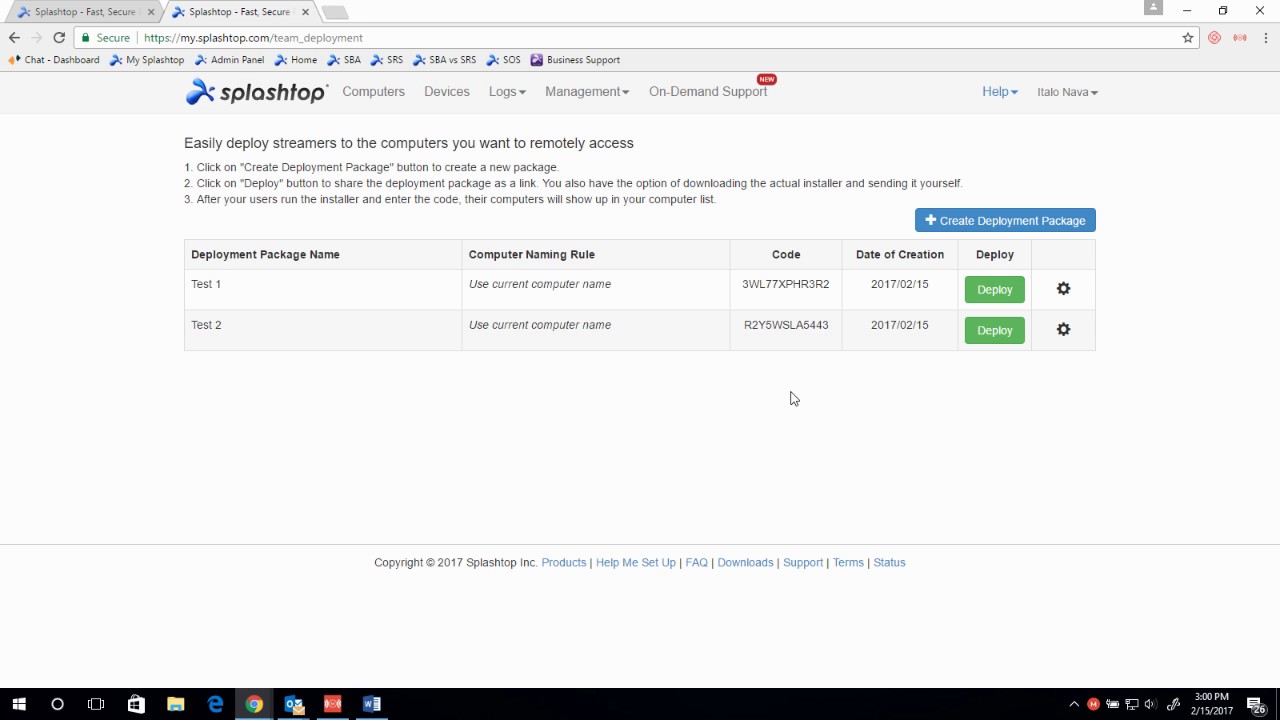
Task: Open Chrome menu with three dots
Action: (x=1264, y=38)
